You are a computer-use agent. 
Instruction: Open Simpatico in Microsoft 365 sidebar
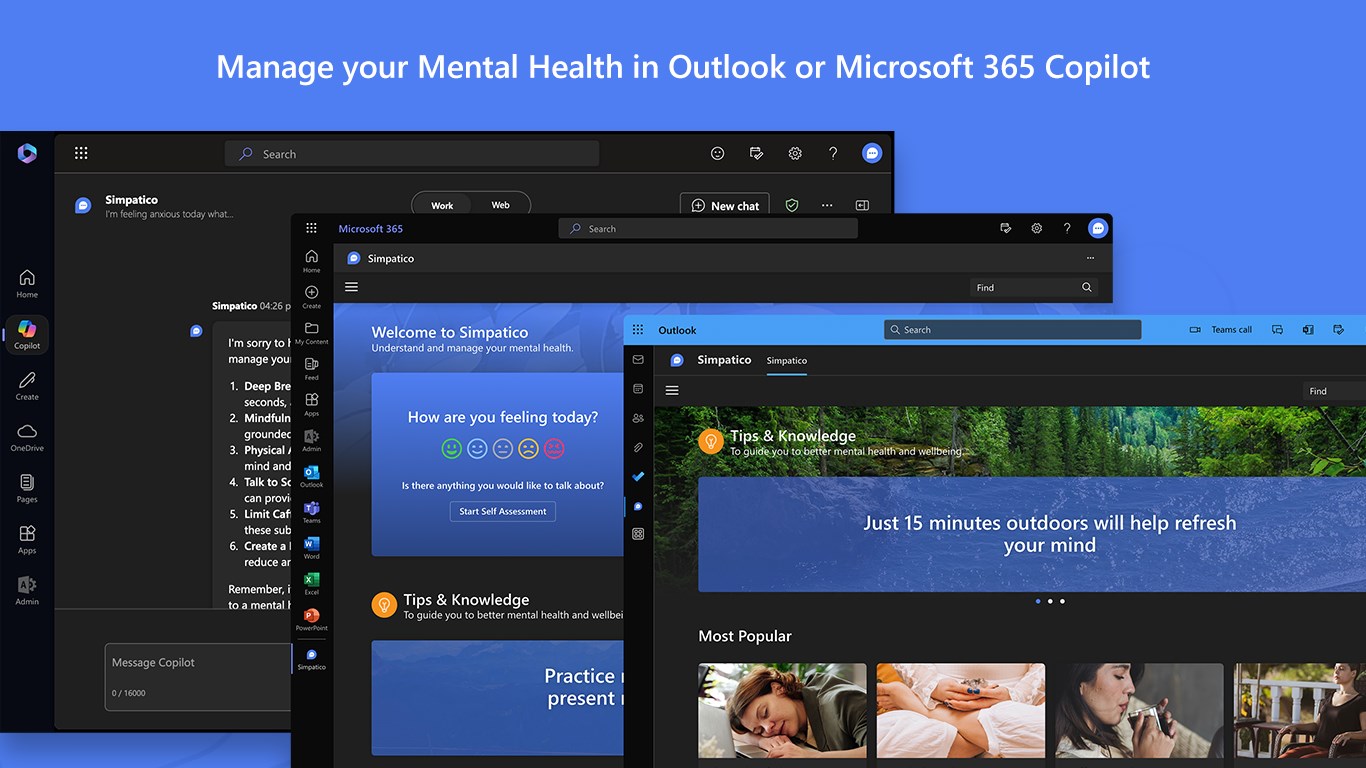(x=312, y=659)
